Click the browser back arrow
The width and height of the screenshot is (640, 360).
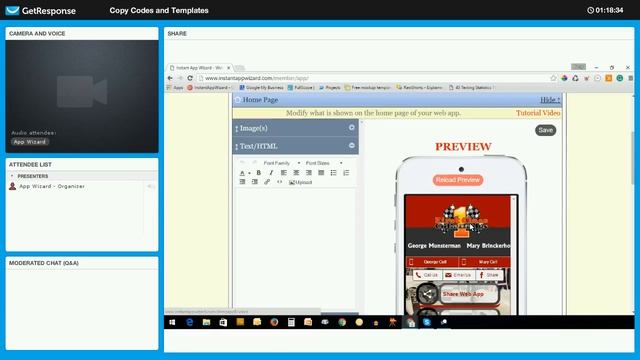(x=170, y=78)
